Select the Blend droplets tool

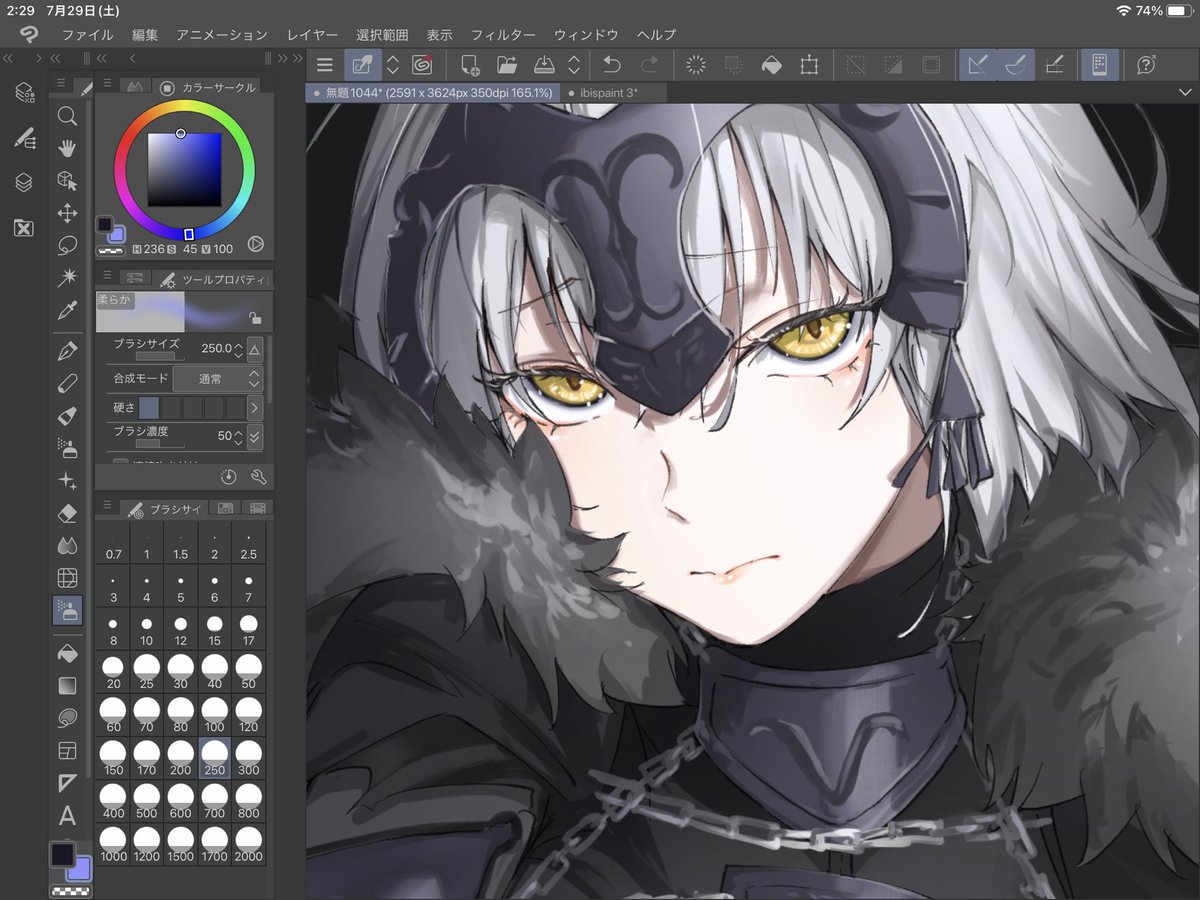point(67,545)
